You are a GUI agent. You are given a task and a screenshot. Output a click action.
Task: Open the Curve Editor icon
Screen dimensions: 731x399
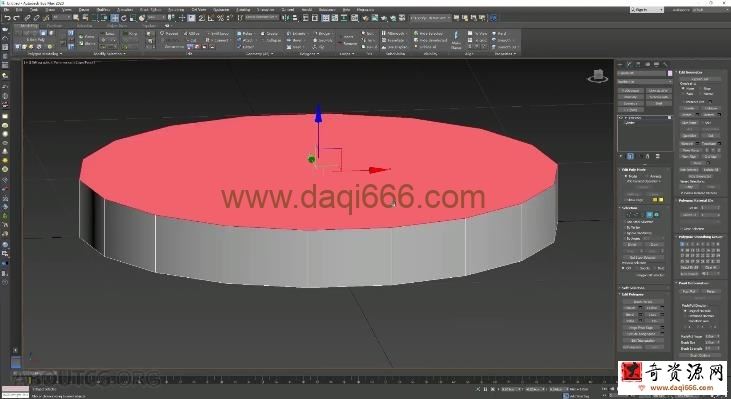pos(335,18)
